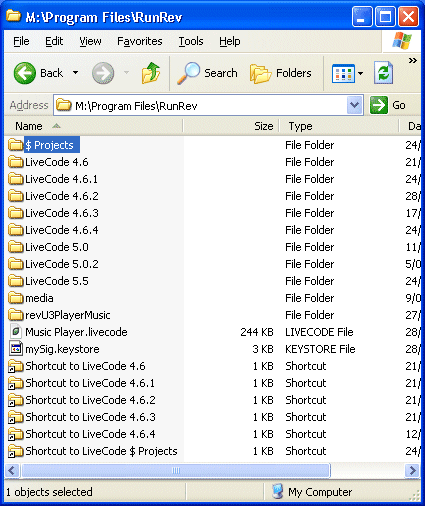
Task: Toggle the Folders pane button
Action: (281, 73)
